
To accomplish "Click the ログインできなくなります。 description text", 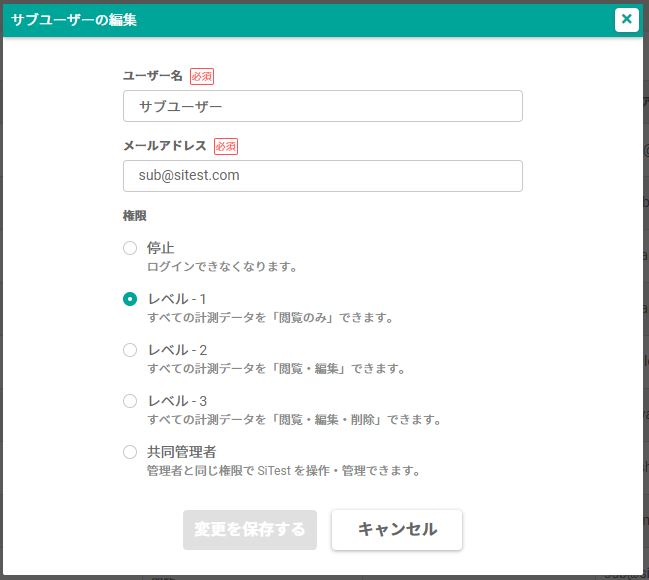I will [222, 267].
